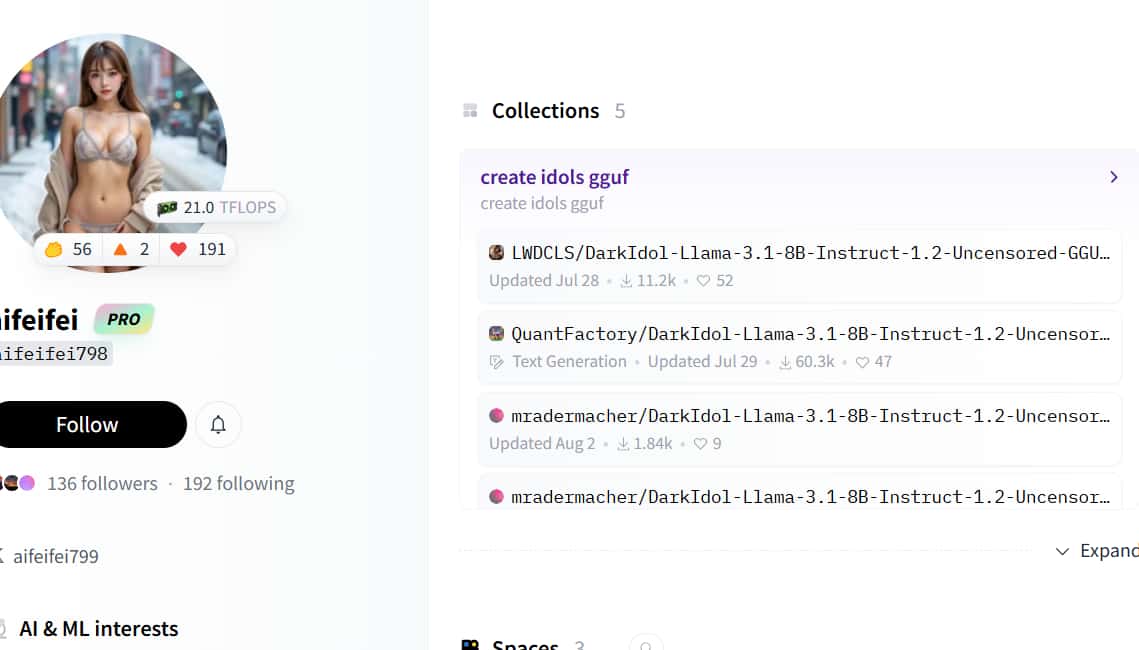
Task: Click the yellow badge showing 56
Action: (68, 249)
